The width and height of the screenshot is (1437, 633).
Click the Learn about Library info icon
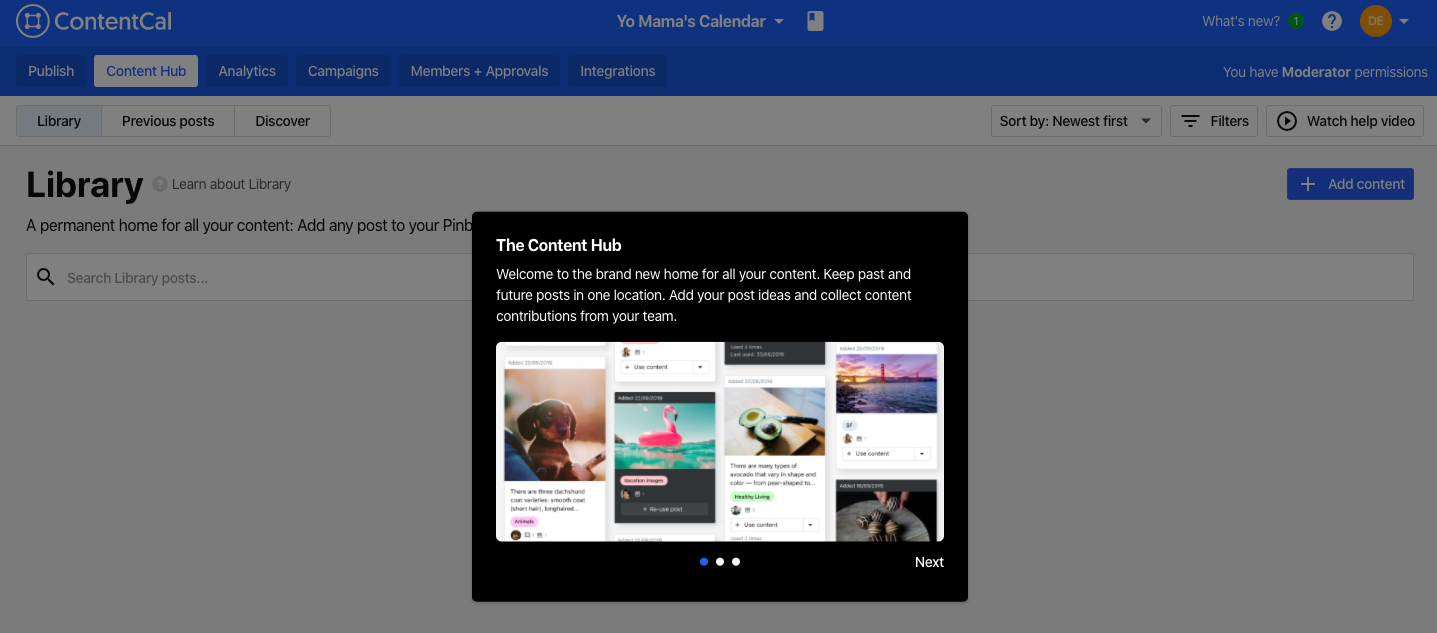coord(160,184)
